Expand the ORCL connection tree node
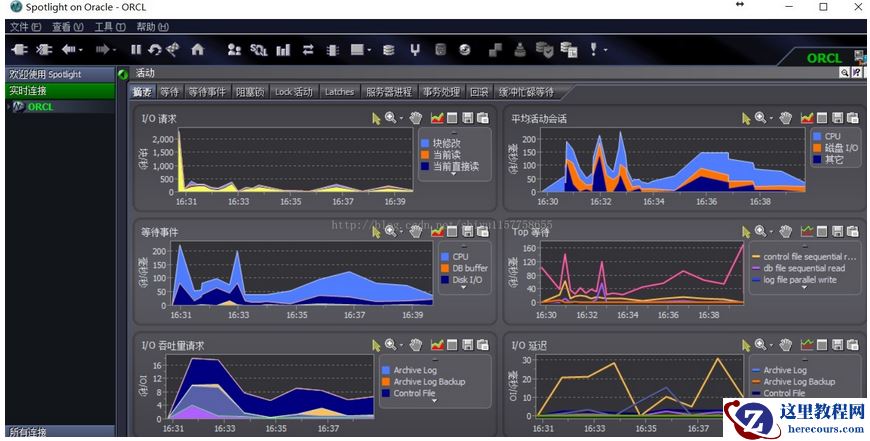870x441 pixels. click(x=10, y=107)
